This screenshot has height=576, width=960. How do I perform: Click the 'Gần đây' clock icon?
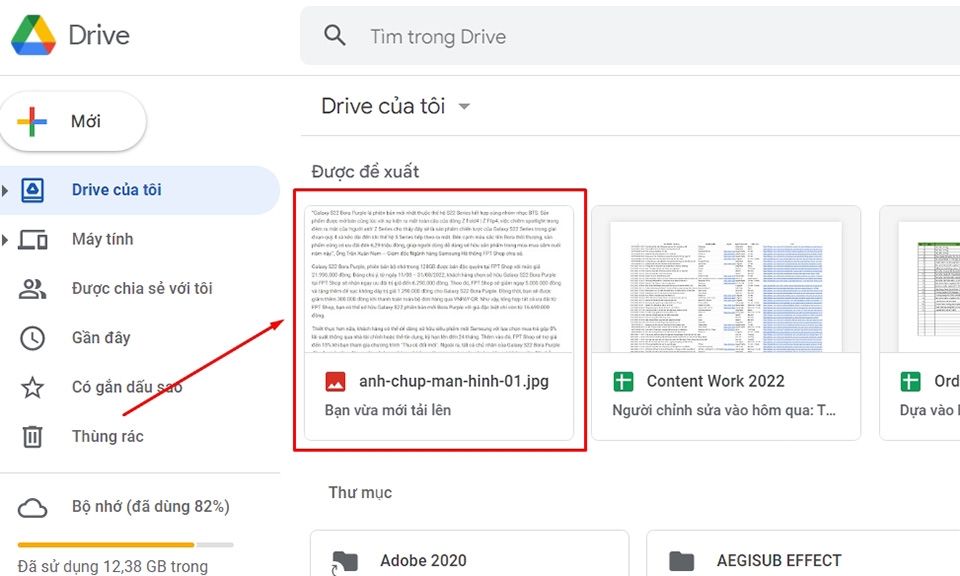point(32,338)
